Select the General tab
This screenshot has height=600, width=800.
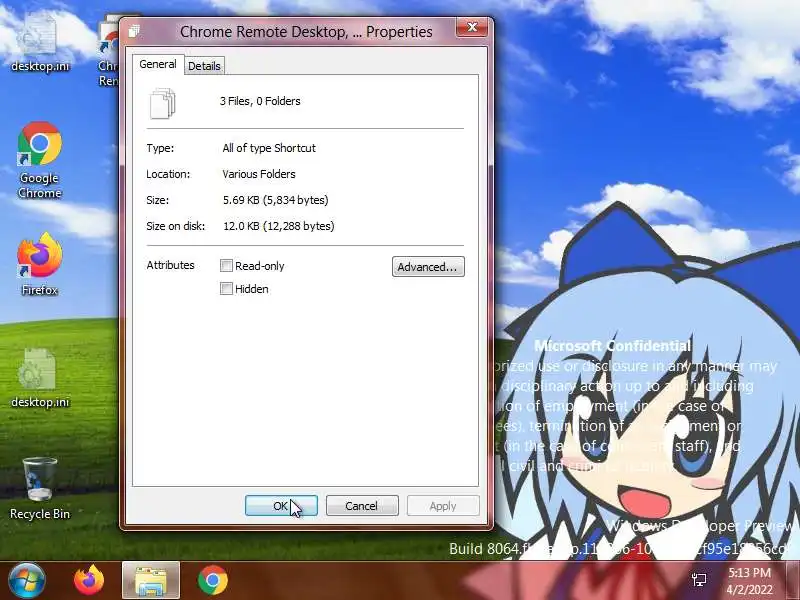[158, 64]
